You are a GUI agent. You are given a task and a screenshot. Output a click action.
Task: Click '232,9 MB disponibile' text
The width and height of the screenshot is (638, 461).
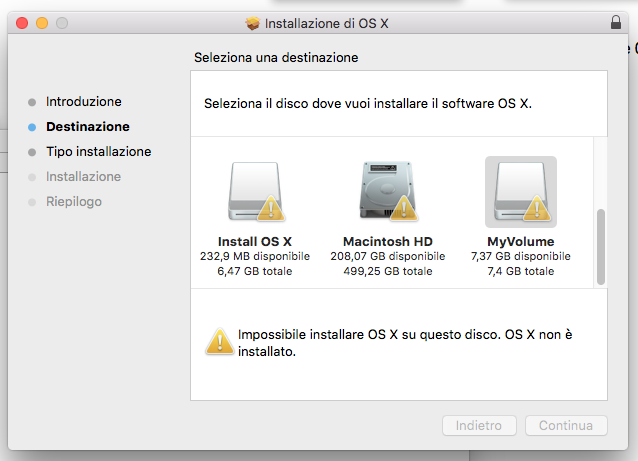click(255, 256)
